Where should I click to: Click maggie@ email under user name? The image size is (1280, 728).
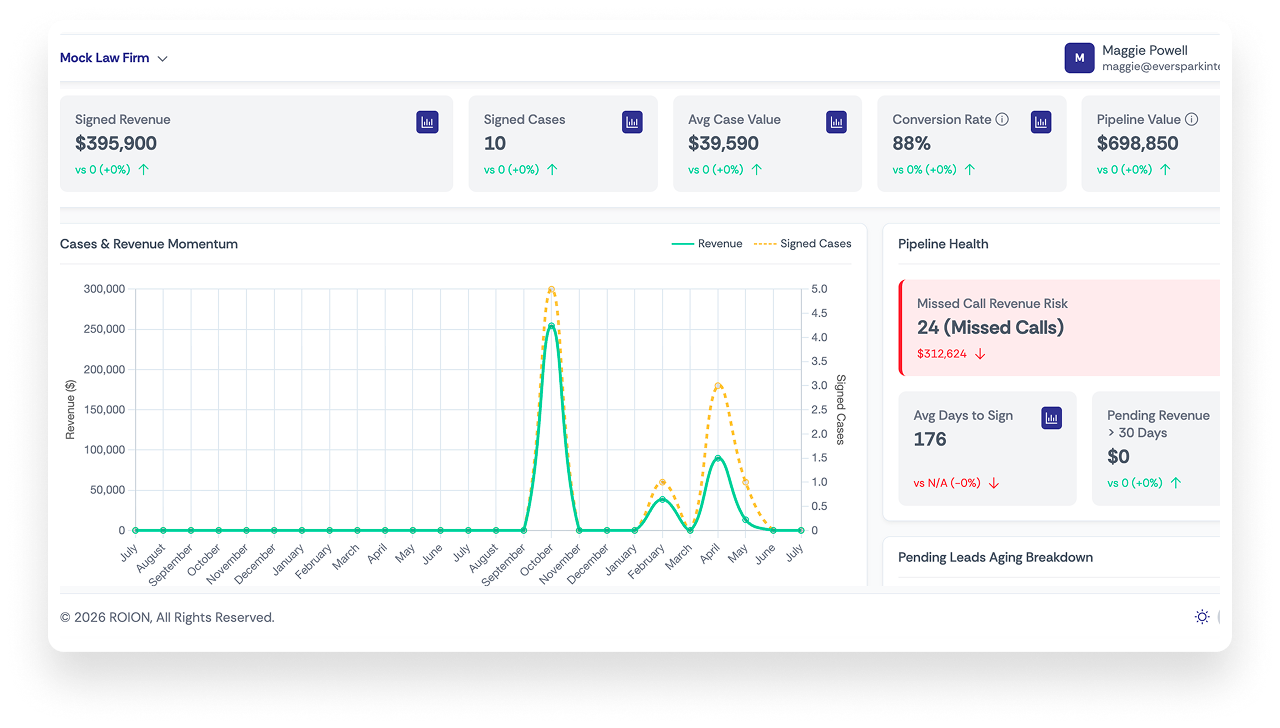(x=1161, y=66)
